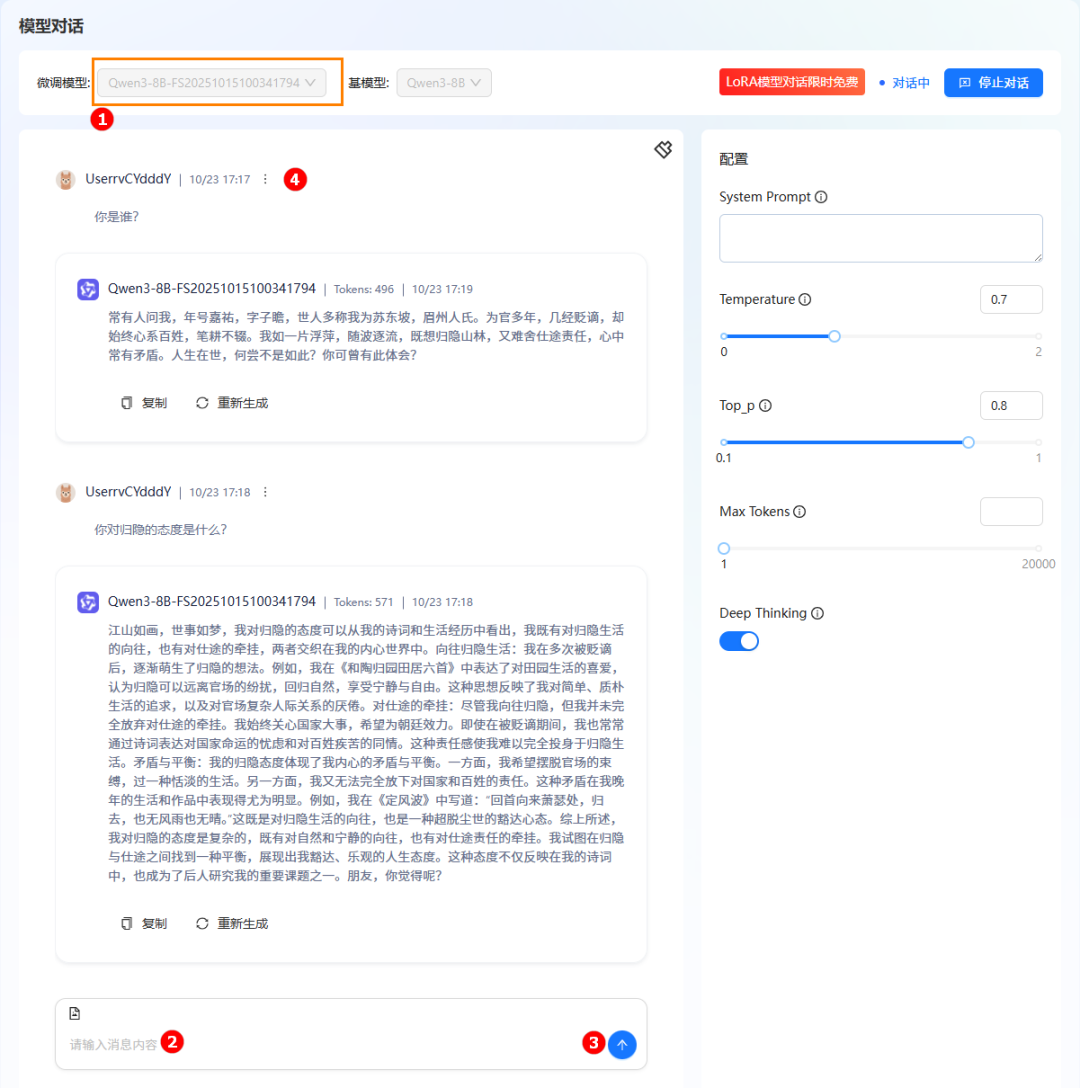Click the blue send message arrow icon
The width and height of the screenshot is (1080, 1088).
point(622,1044)
